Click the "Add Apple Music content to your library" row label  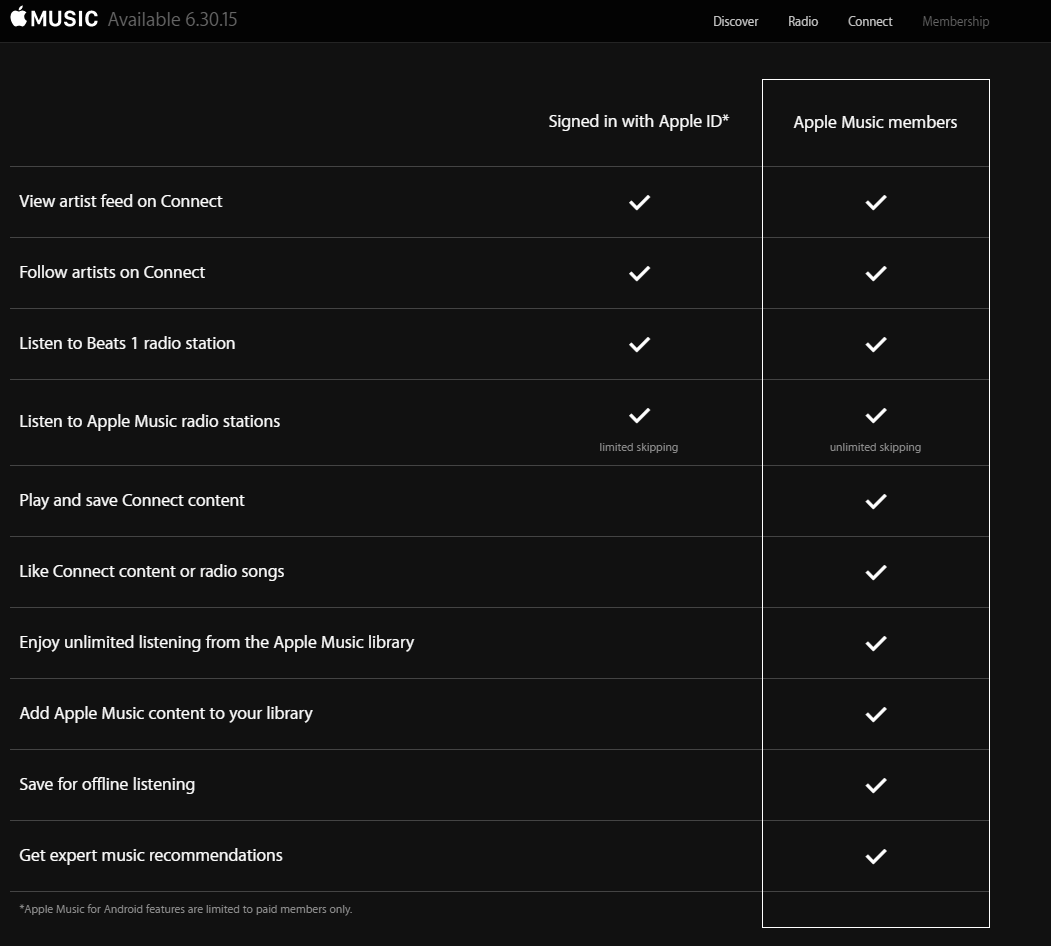tap(166, 713)
